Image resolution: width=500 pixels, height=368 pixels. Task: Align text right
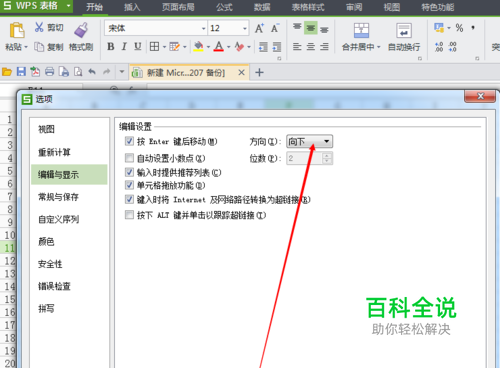tap(324, 47)
